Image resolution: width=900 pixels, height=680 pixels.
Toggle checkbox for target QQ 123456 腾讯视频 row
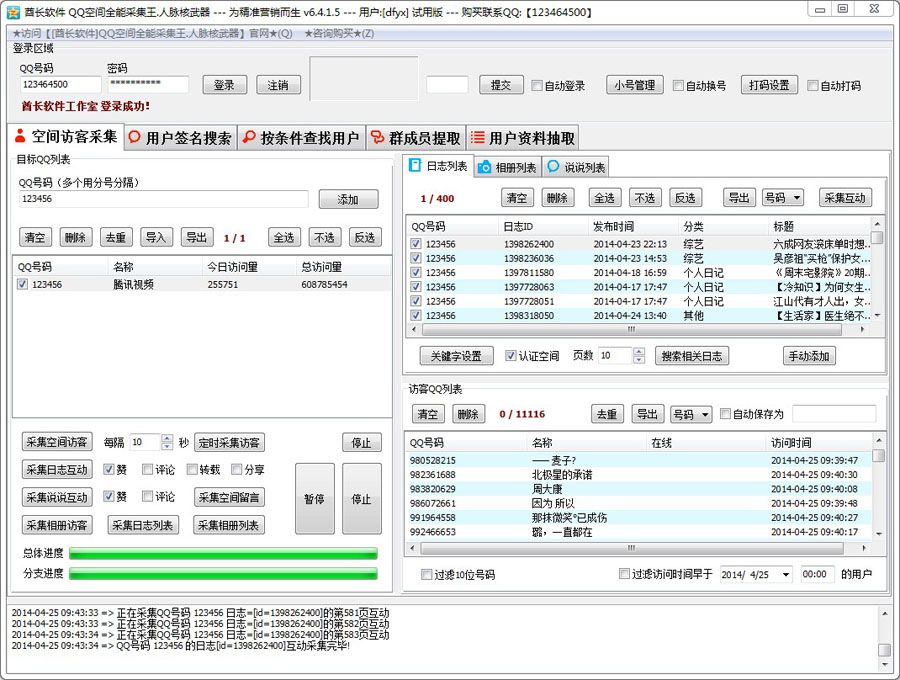tap(22, 284)
